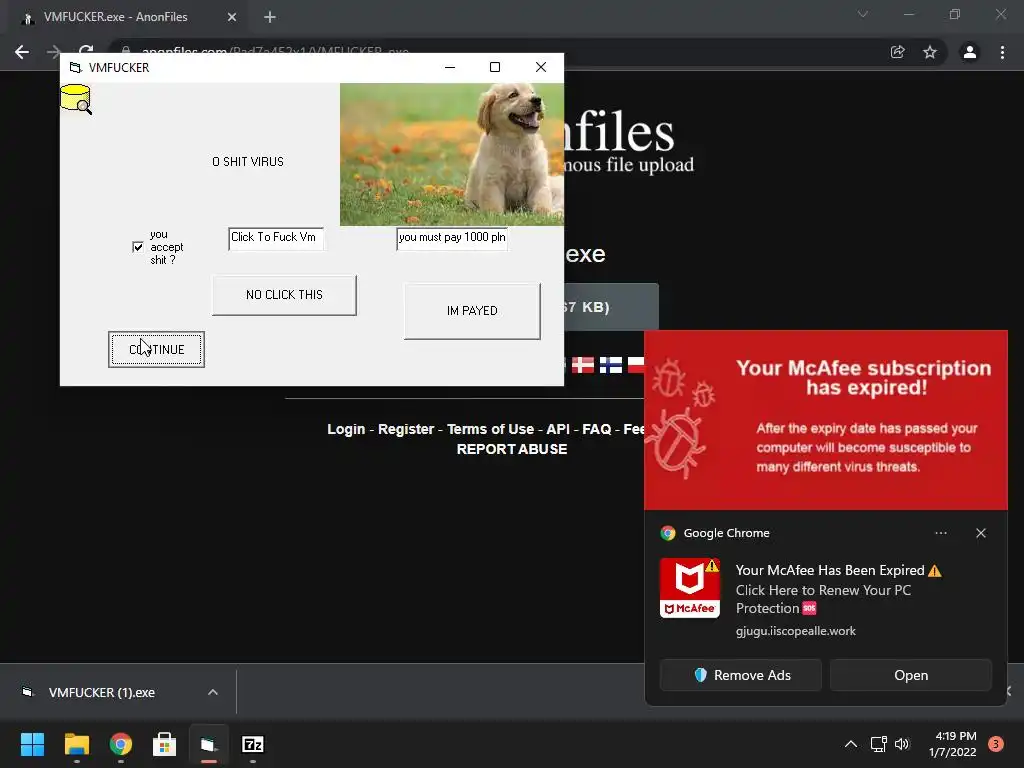Screen dimensions: 1024x768
Task: Click the VMFUCKER window title bar icon
Action: tap(76, 67)
